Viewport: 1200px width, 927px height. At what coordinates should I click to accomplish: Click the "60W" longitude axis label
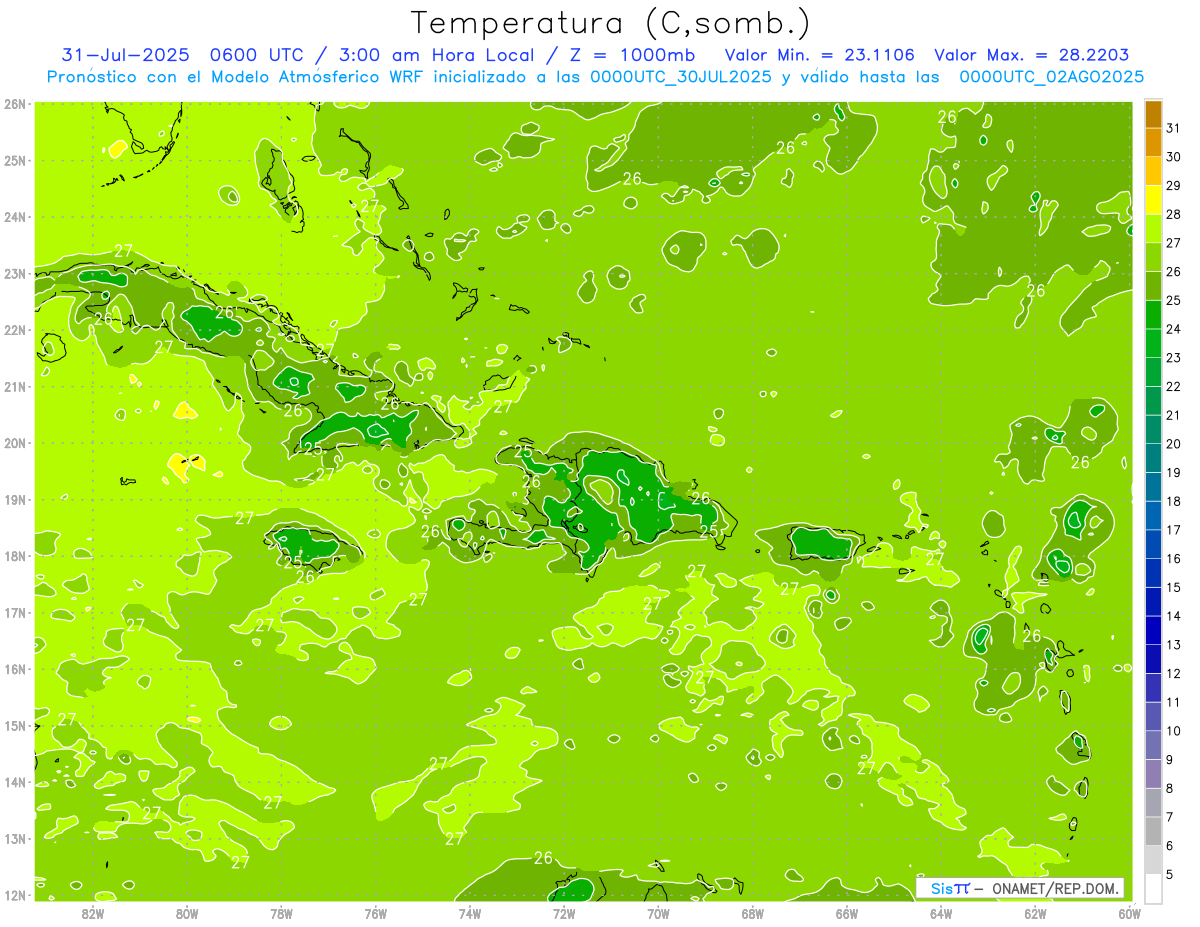point(1129,913)
